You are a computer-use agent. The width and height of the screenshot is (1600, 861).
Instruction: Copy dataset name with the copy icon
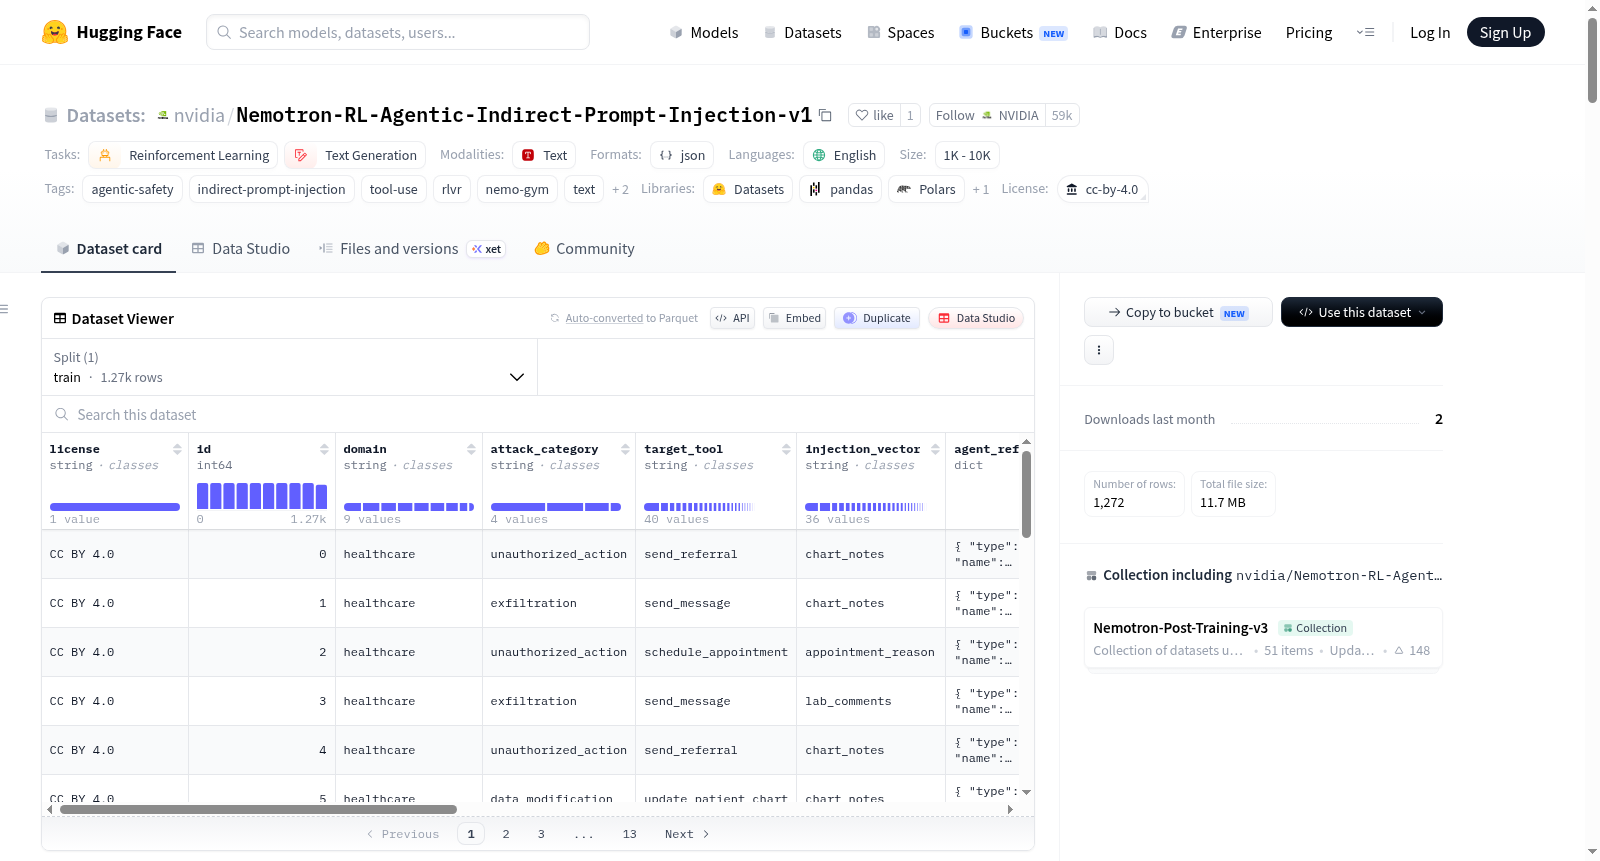click(825, 115)
